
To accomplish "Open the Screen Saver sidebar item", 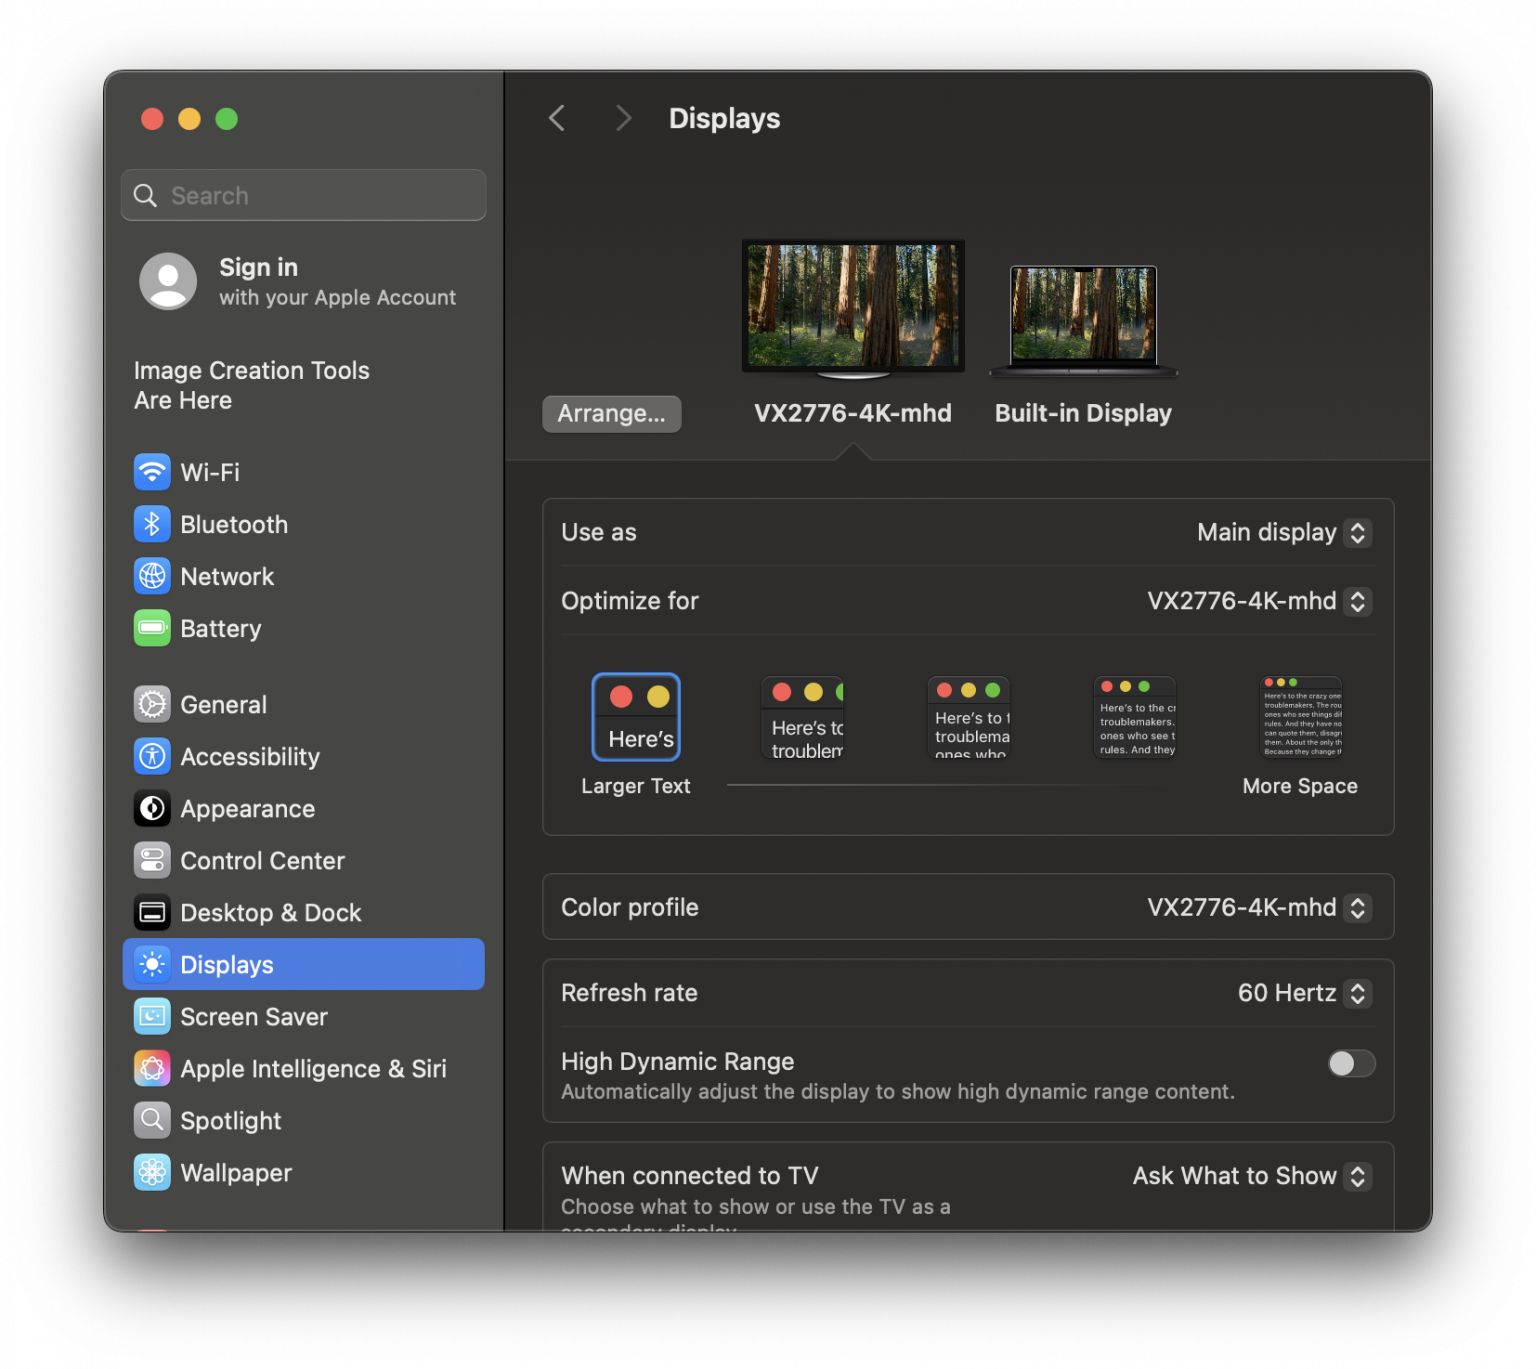I will pyautogui.click(x=253, y=1017).
